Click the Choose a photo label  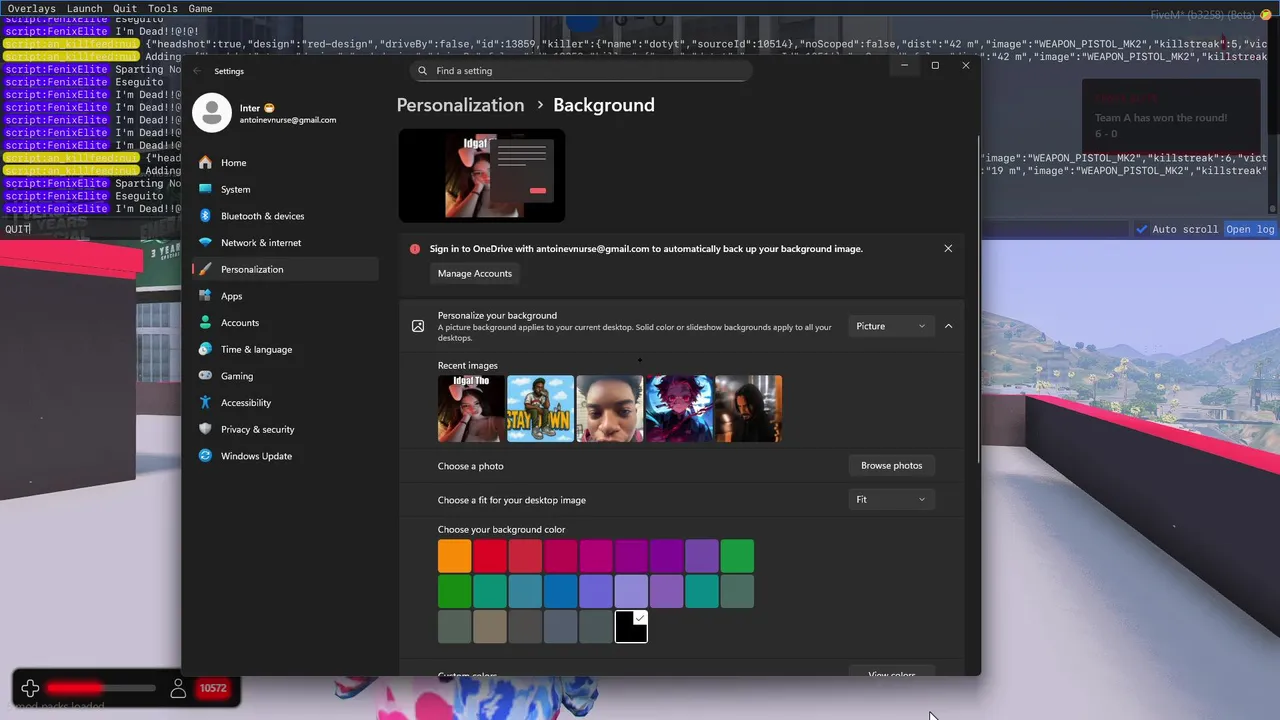point(471,466)
